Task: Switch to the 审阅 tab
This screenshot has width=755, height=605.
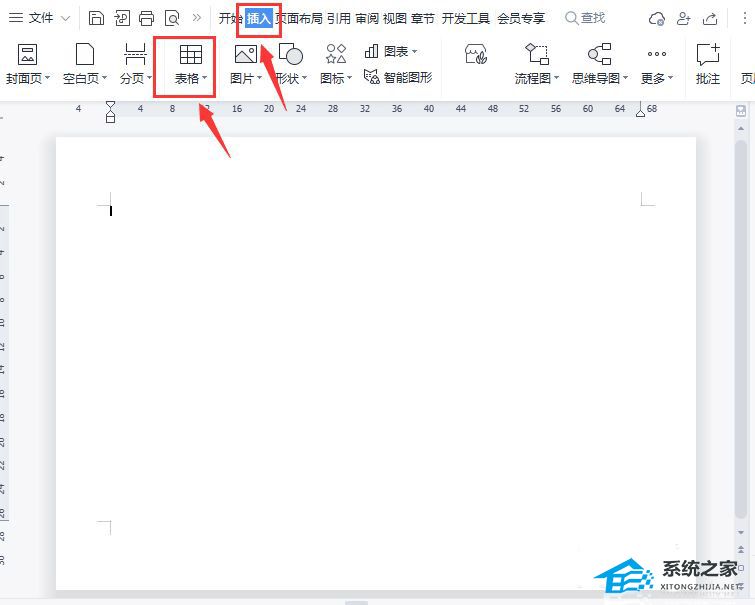Action: click(367, 18)
